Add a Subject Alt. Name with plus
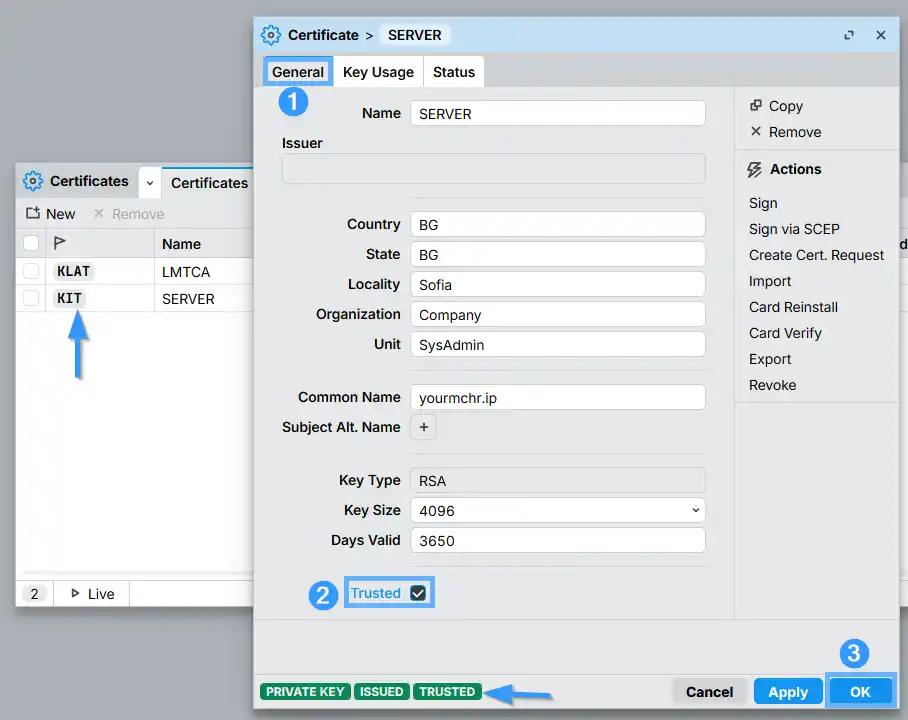This screenshot has width=908, height=720. 424,427
